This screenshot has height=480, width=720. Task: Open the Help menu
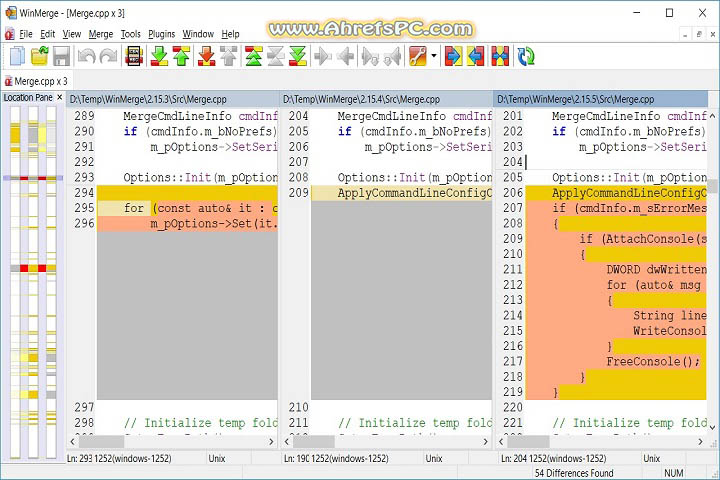point(230,34)
